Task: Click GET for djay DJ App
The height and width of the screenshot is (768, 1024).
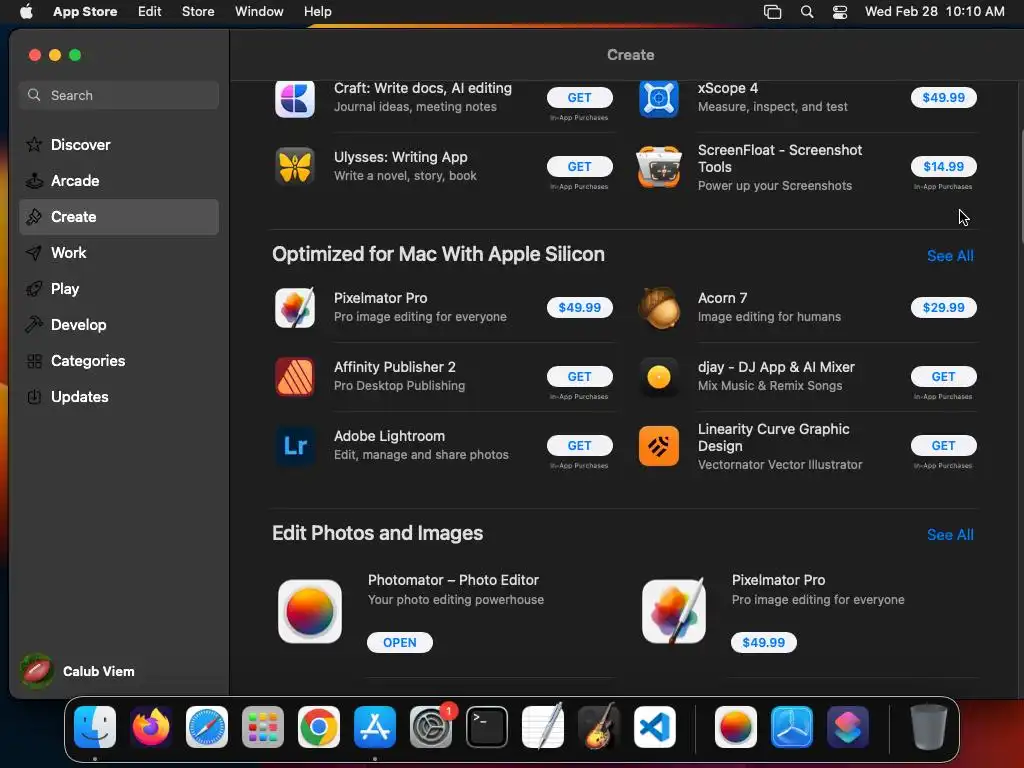Action: click(943, 376)
